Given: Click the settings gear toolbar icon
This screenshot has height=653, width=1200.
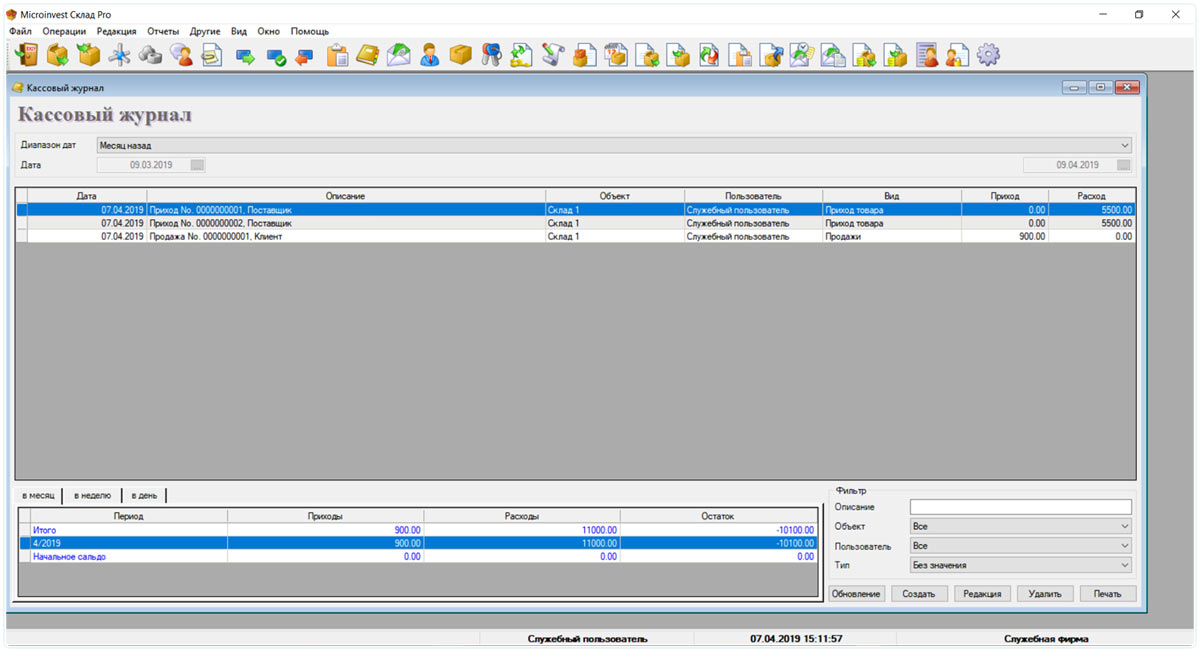Looking at the screenshot, I should coord(988,55).
